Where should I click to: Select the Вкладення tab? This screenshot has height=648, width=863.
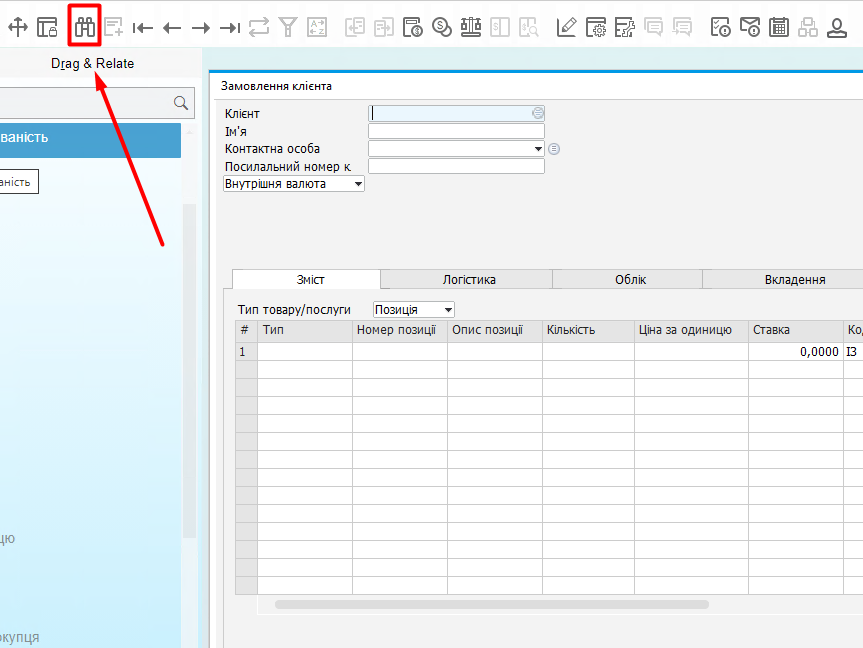point(794,280)
